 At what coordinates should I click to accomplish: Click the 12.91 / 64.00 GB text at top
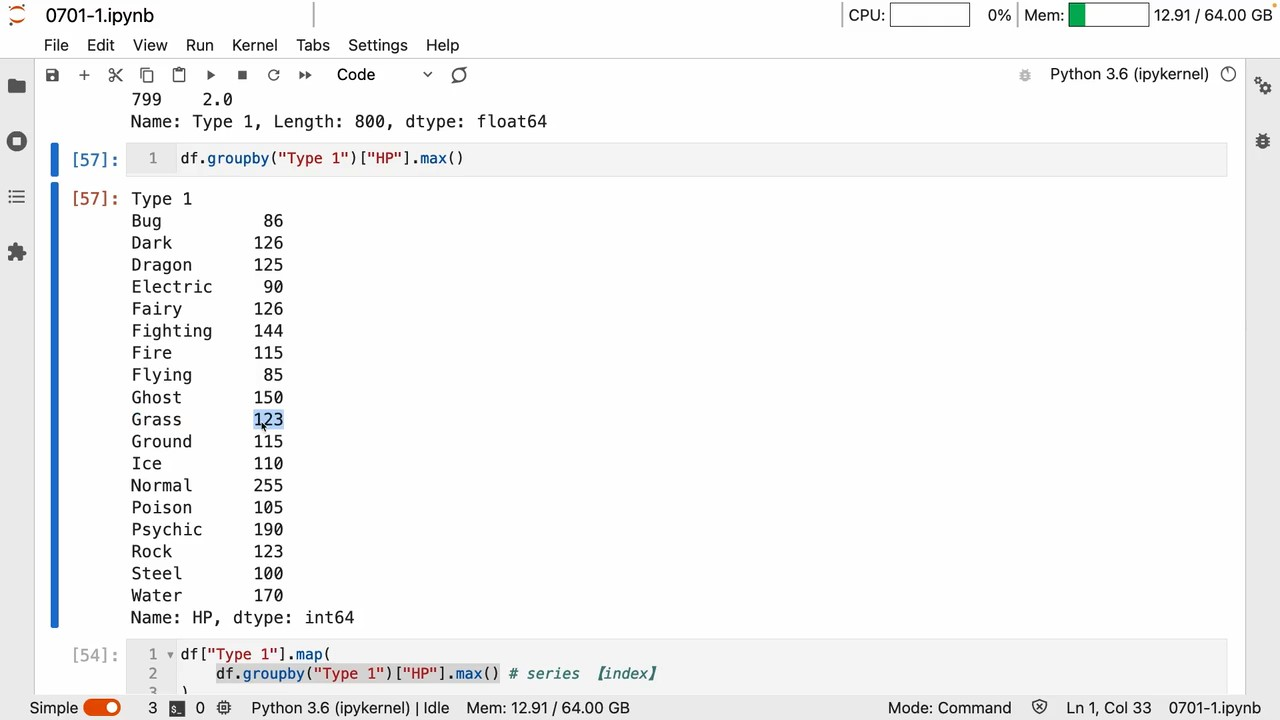point(1213,15)
